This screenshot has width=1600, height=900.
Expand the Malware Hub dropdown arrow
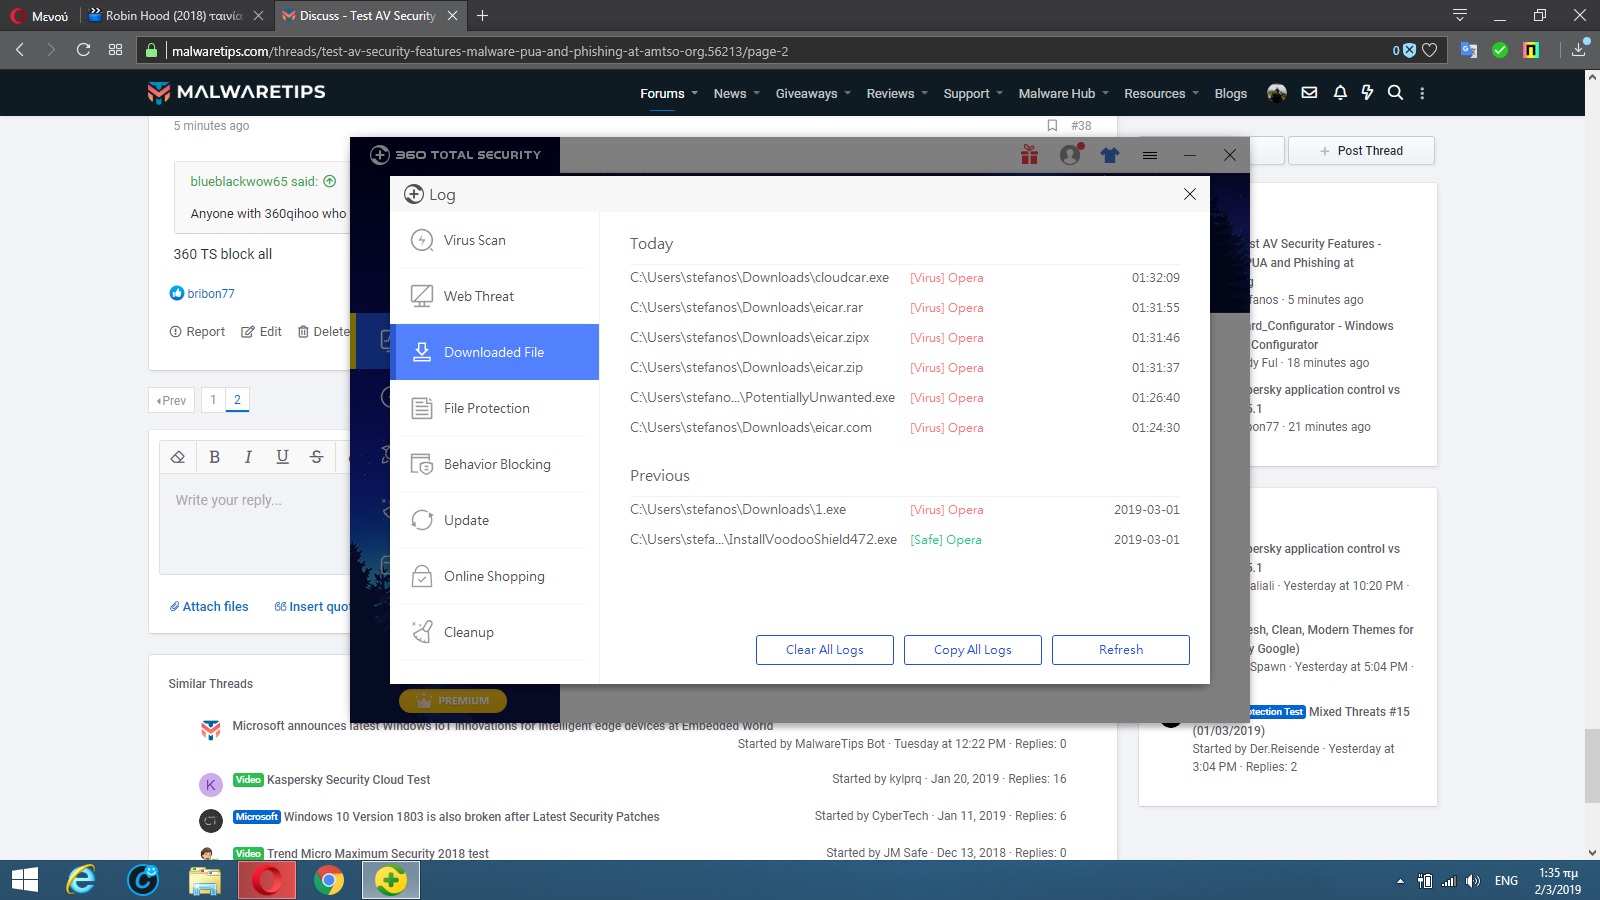tap(1105, 93)
